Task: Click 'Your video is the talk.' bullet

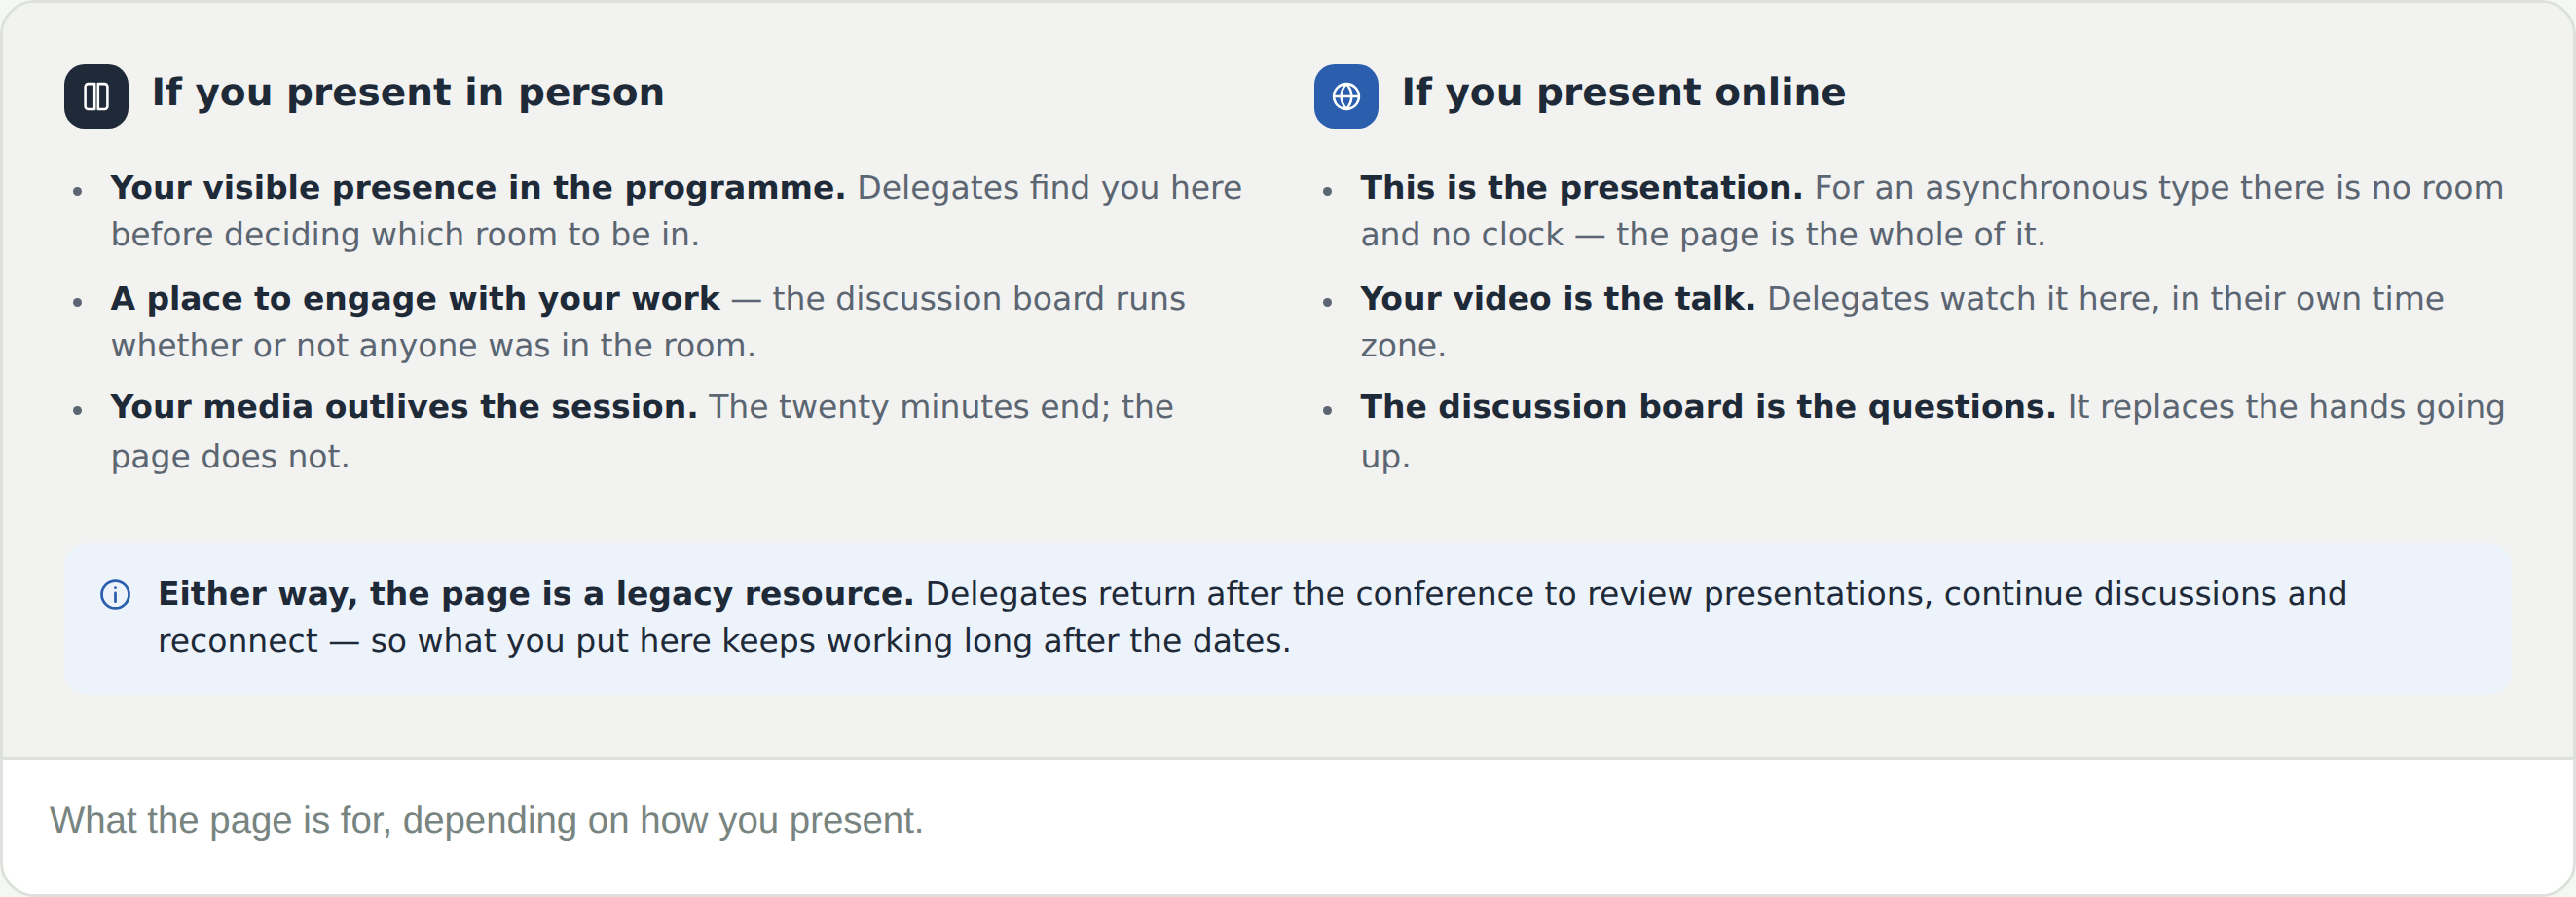Action: click(x=1557, y=298)
